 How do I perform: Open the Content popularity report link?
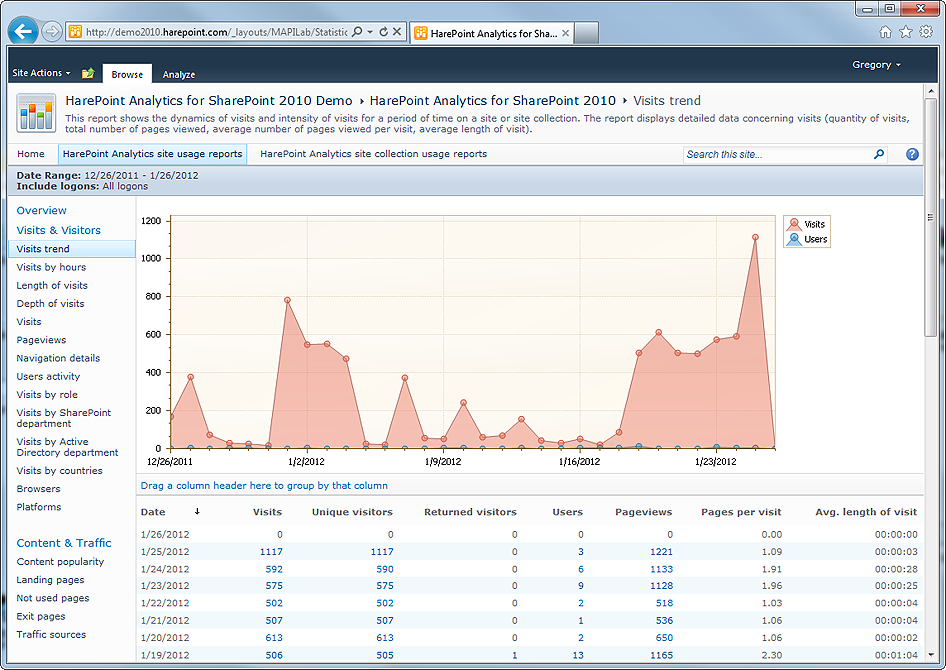tap(60, 562)
